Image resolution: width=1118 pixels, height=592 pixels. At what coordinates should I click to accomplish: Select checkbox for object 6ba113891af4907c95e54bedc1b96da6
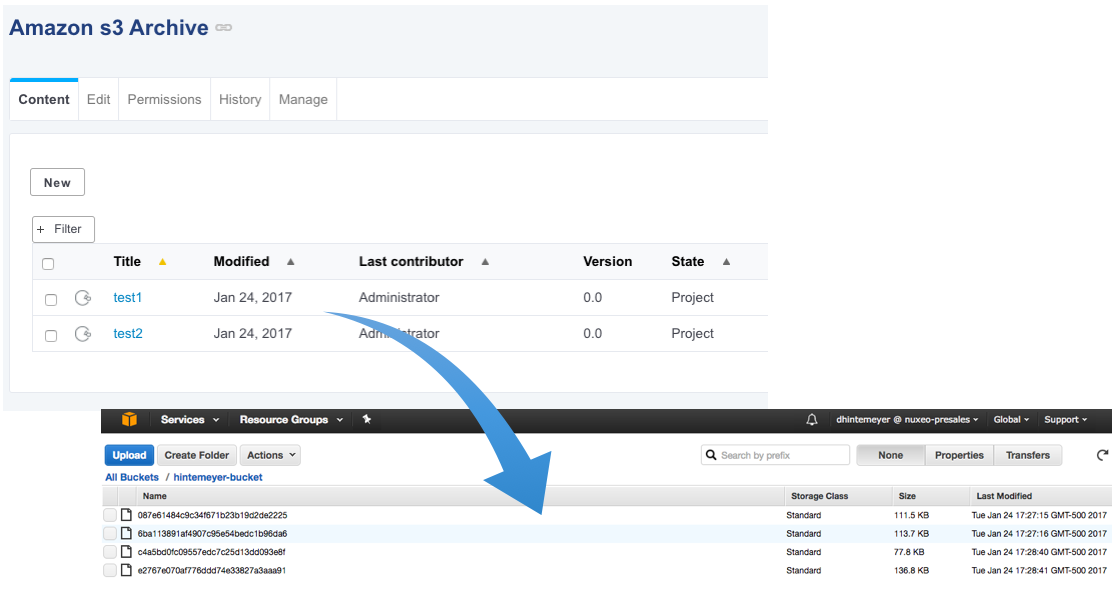110,534
